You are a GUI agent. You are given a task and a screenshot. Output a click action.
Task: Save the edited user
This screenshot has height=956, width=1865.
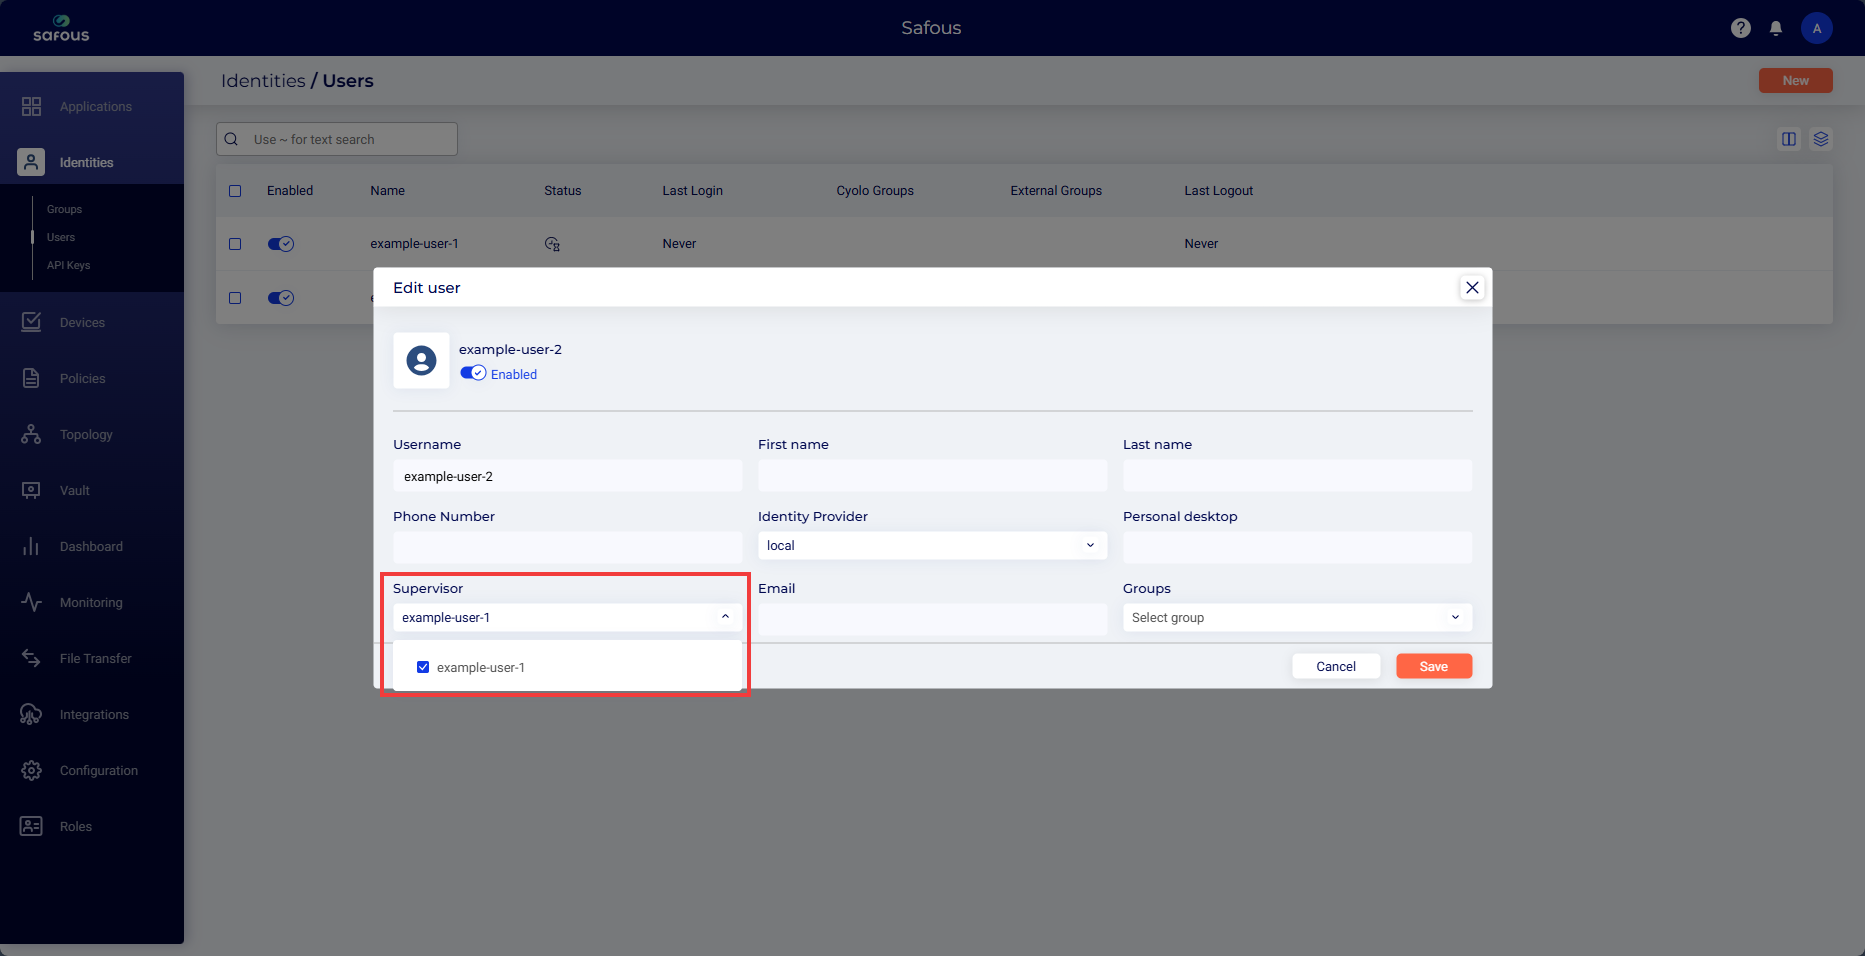click(x=1433, y=667)
